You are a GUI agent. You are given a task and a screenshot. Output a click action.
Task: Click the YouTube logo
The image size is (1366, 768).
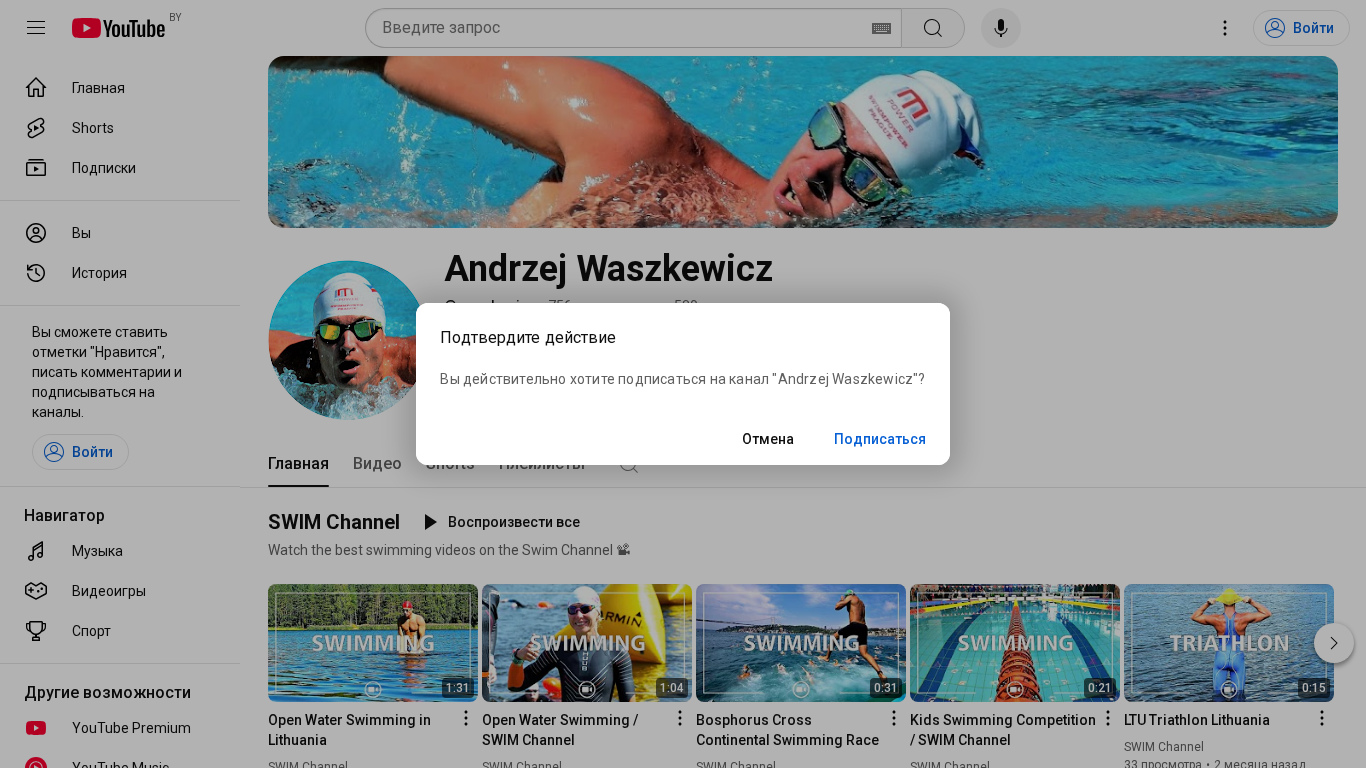coord(119,28)
